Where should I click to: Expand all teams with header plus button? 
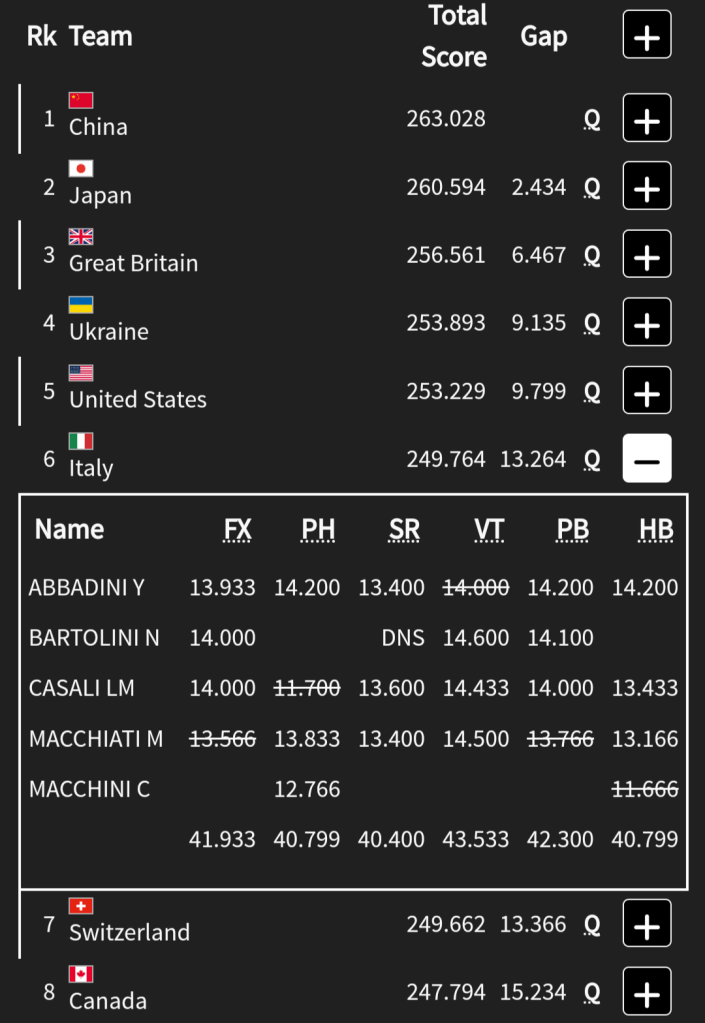[x=647, y=37]
